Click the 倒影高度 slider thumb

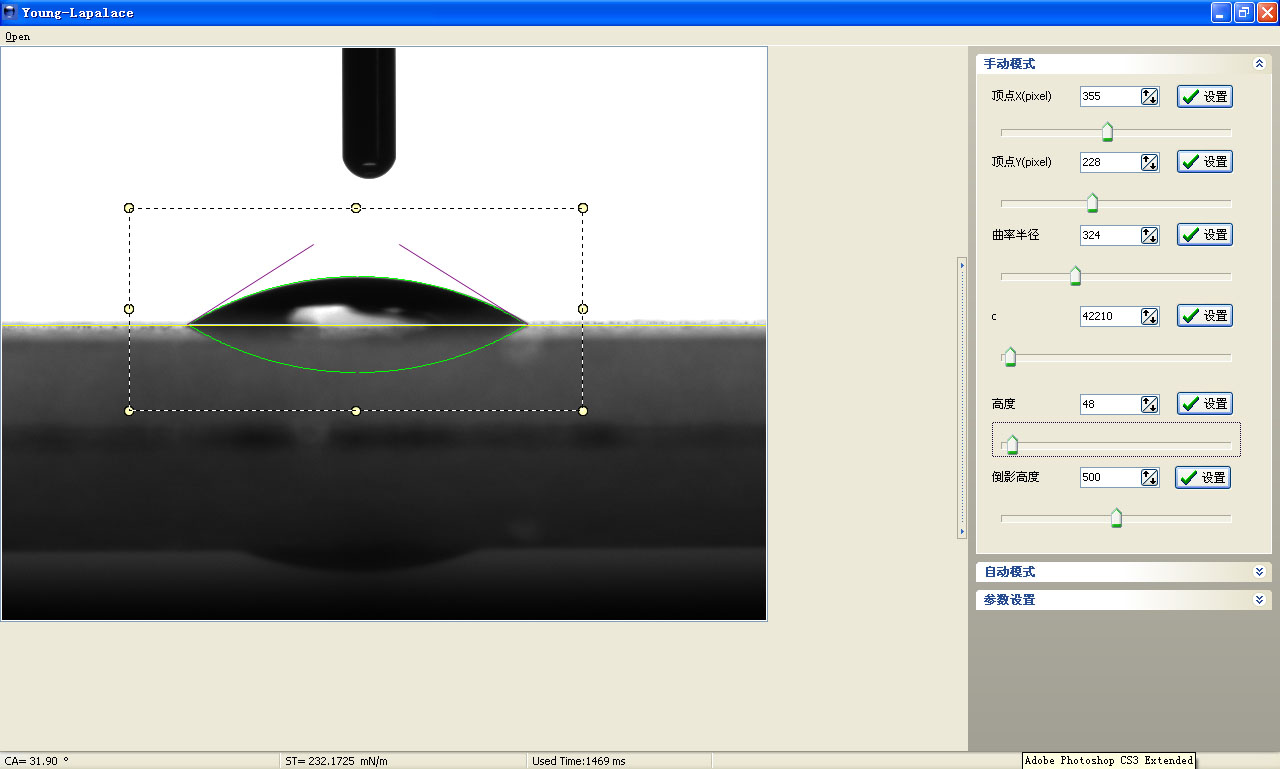1116,518
